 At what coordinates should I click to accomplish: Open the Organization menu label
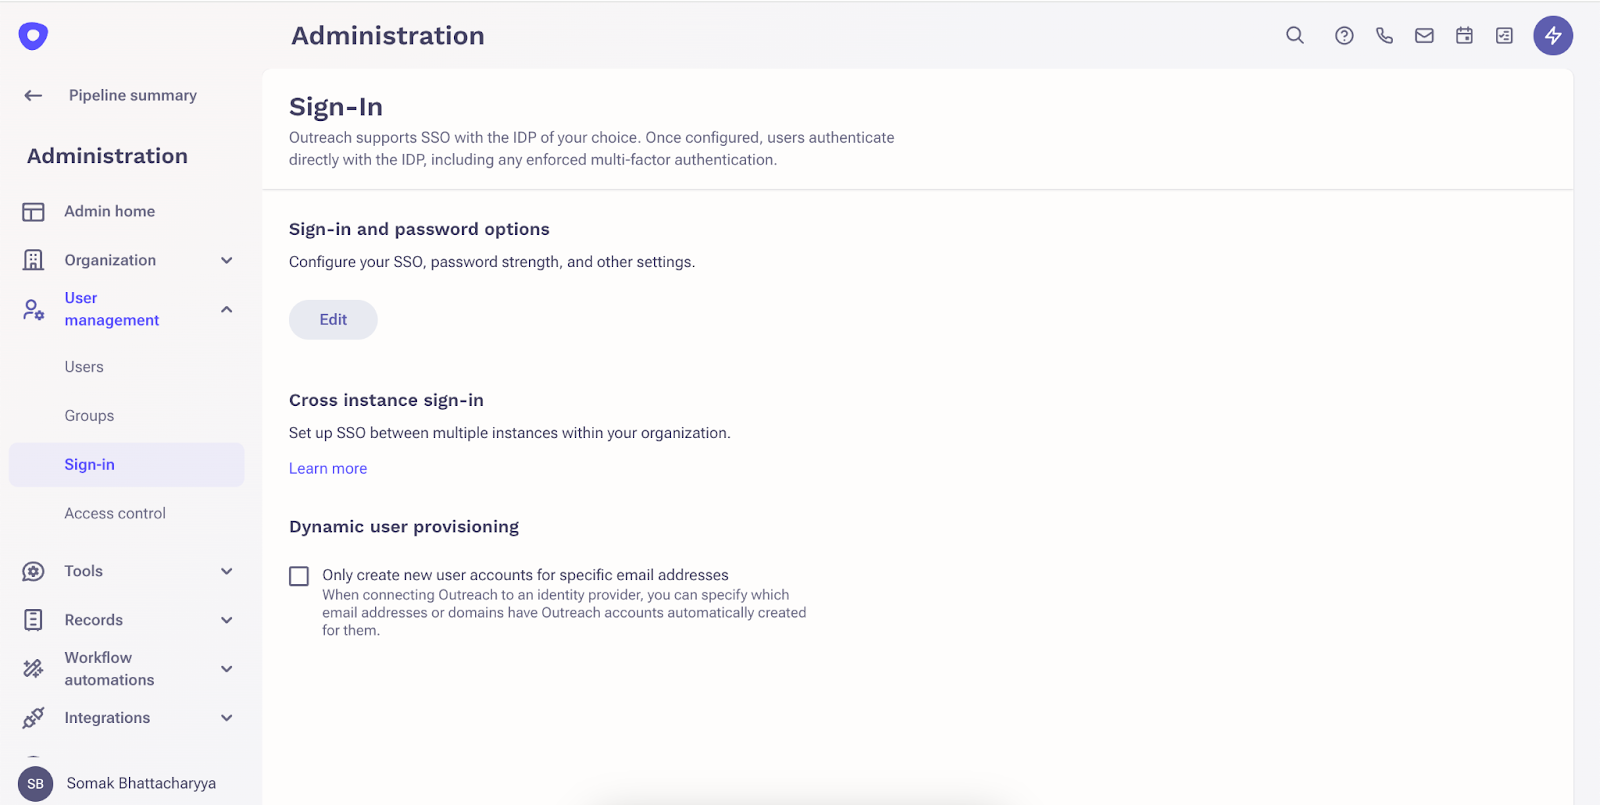(x=110, y=260)
